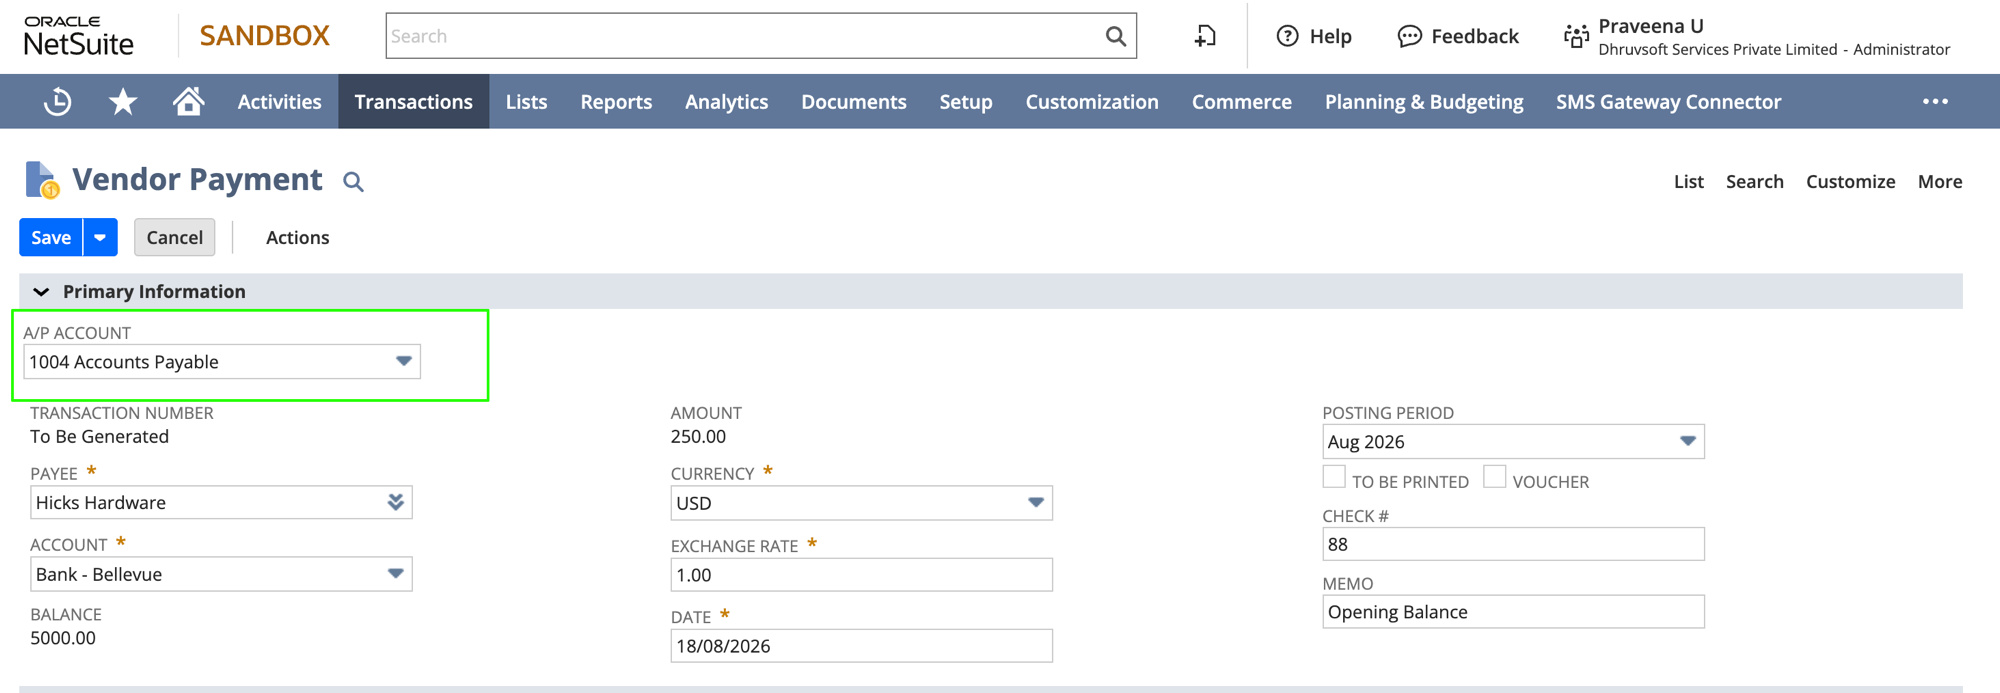The width and height of the screenshot is (2000, 693).
Task: Open the Transactions menu
Action: pos(413,101)
